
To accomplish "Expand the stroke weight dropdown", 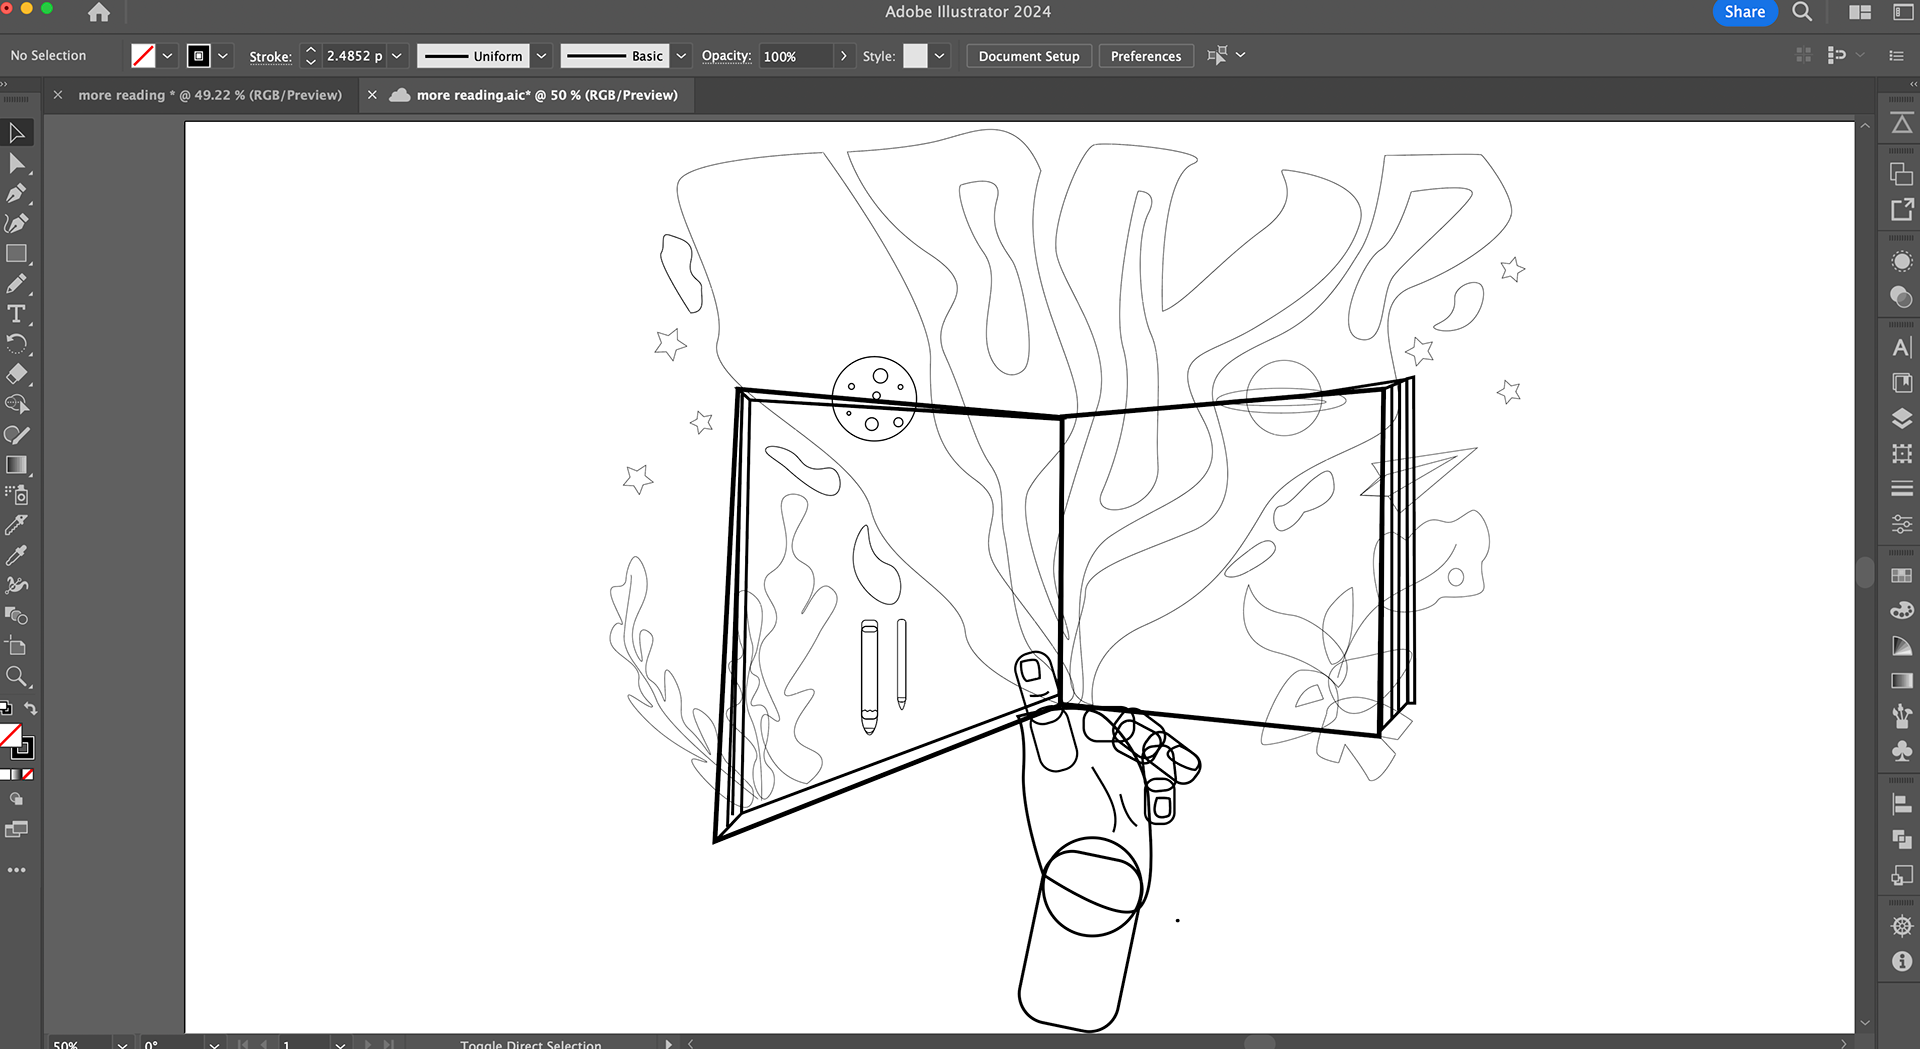I will 397,56.
